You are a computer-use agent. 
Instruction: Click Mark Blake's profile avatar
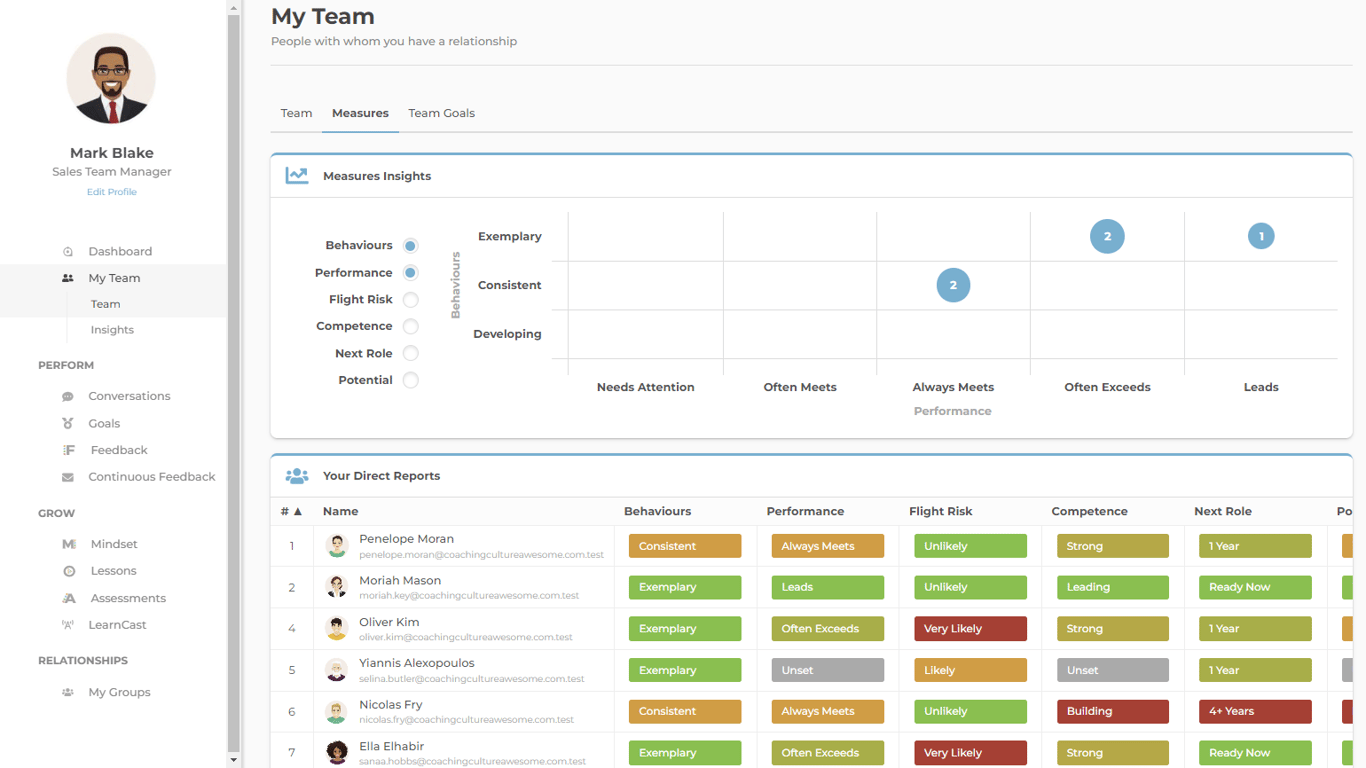coord(111,79)
